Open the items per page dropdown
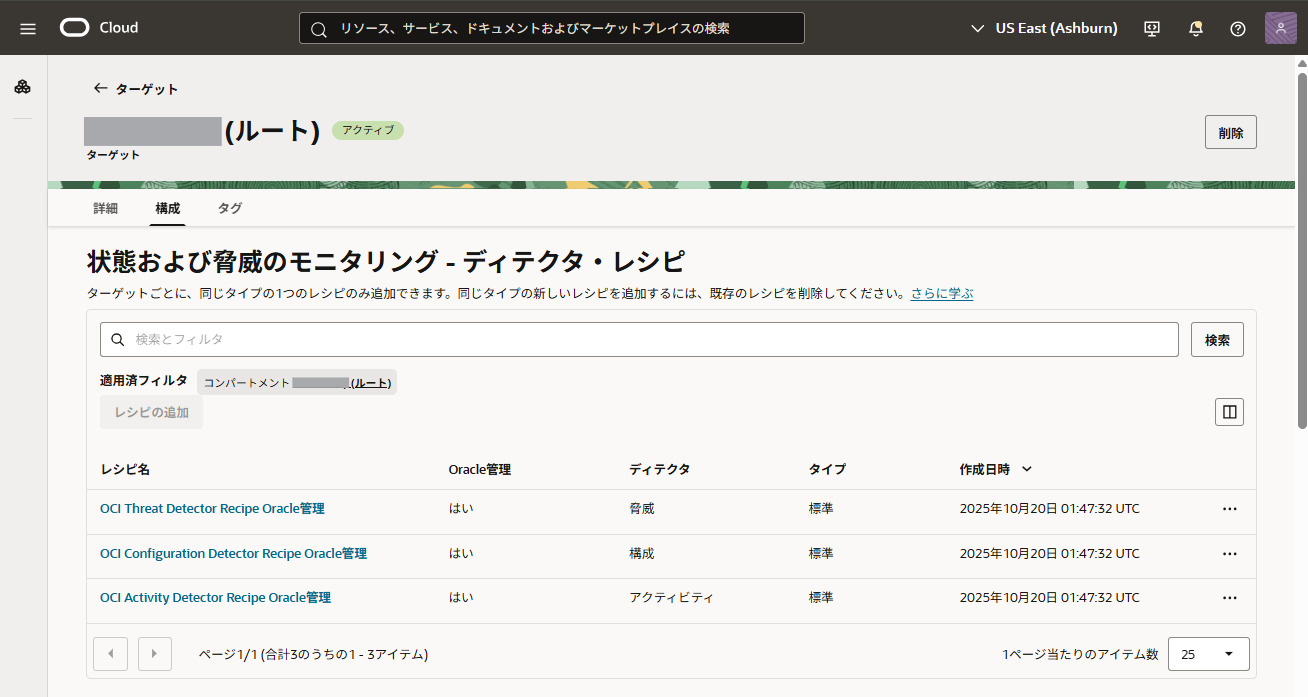 point(1208,654)
